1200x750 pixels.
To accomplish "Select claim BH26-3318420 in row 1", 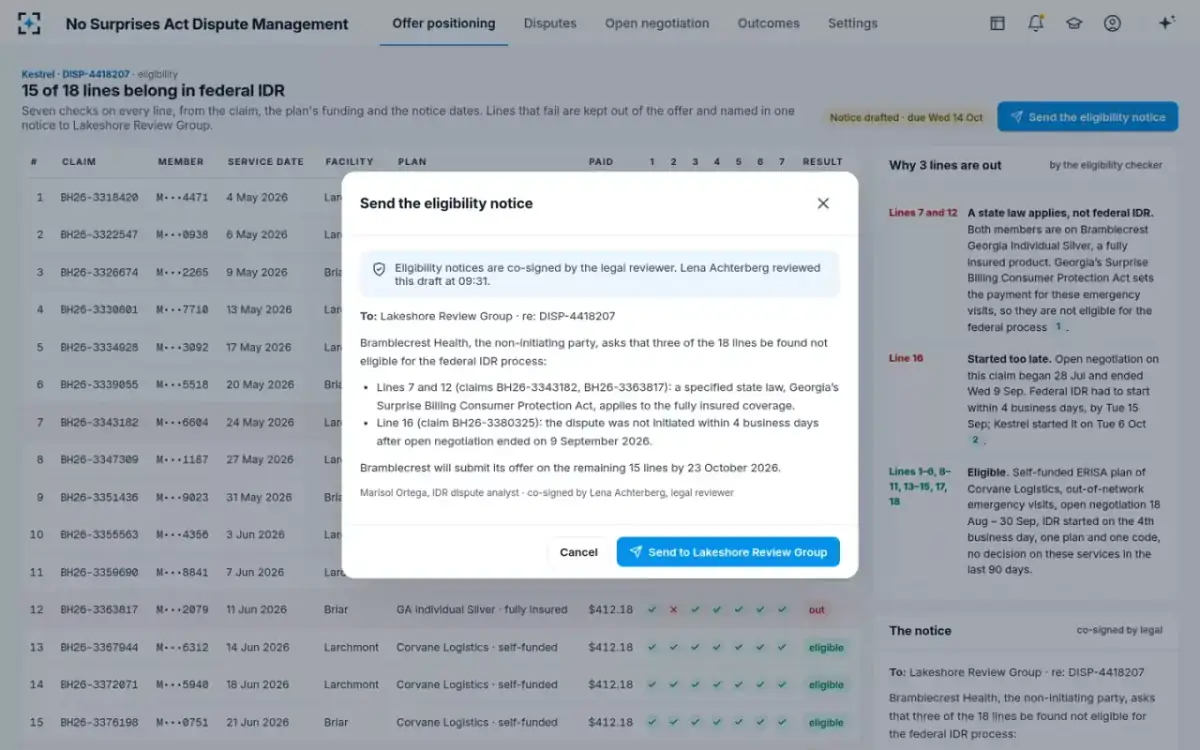I will click(x=100, y=197).
